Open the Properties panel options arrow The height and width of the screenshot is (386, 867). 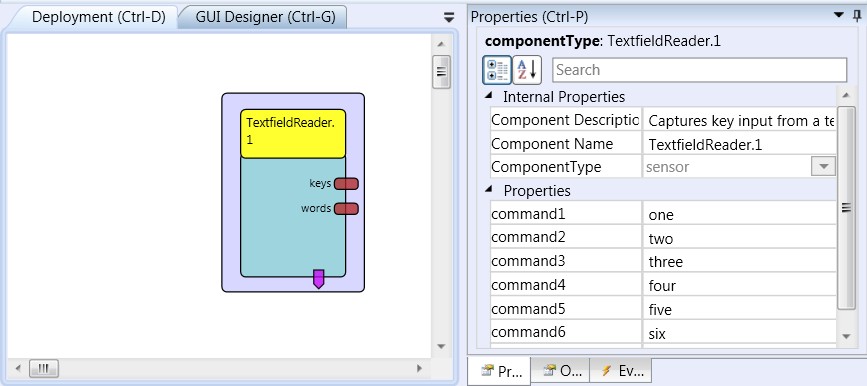[840, 15]
